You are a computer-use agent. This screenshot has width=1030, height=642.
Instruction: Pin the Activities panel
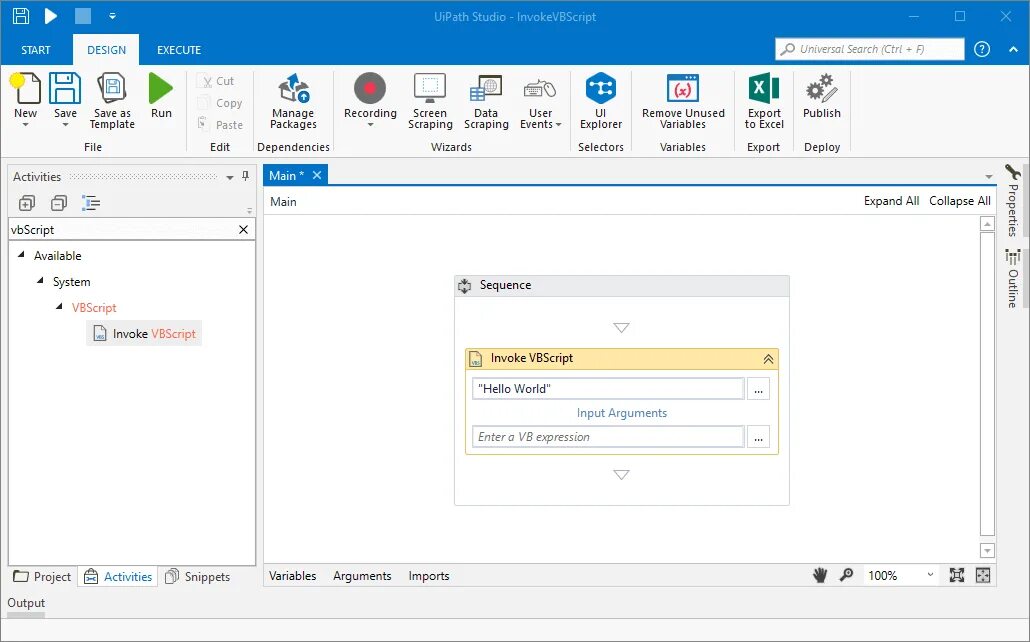click(246, 176)
